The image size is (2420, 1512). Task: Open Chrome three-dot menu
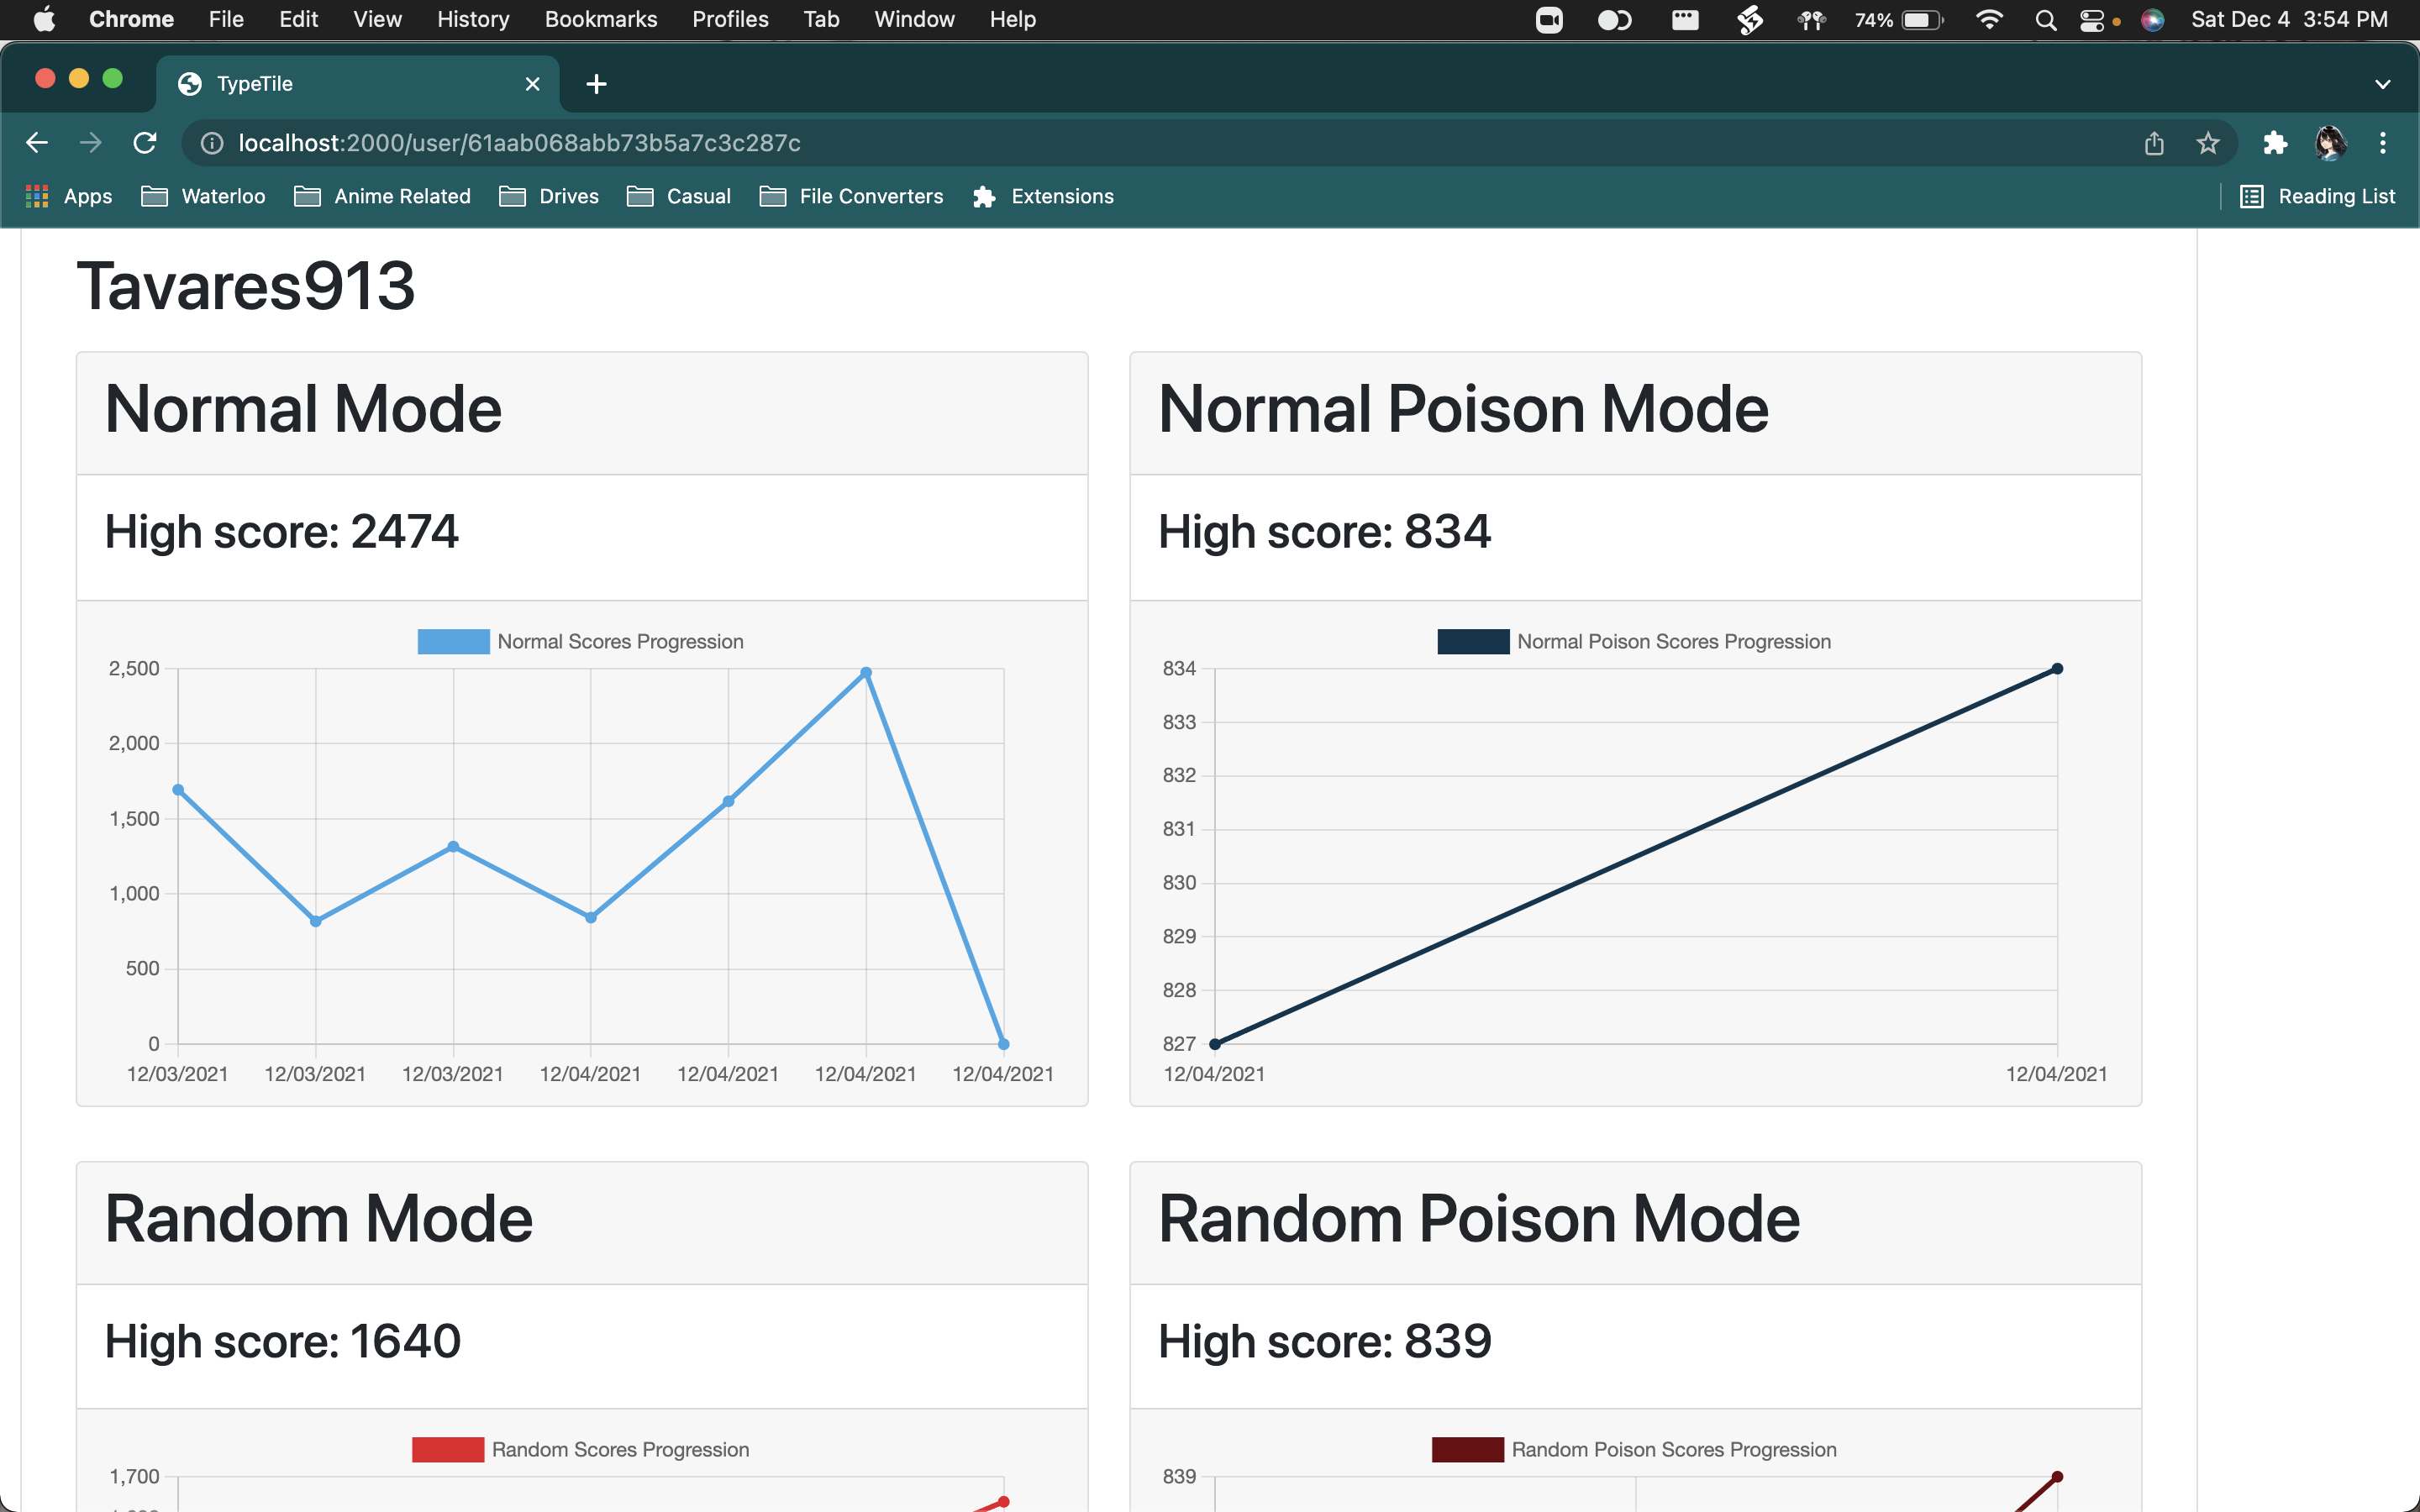click(2383, 143)
